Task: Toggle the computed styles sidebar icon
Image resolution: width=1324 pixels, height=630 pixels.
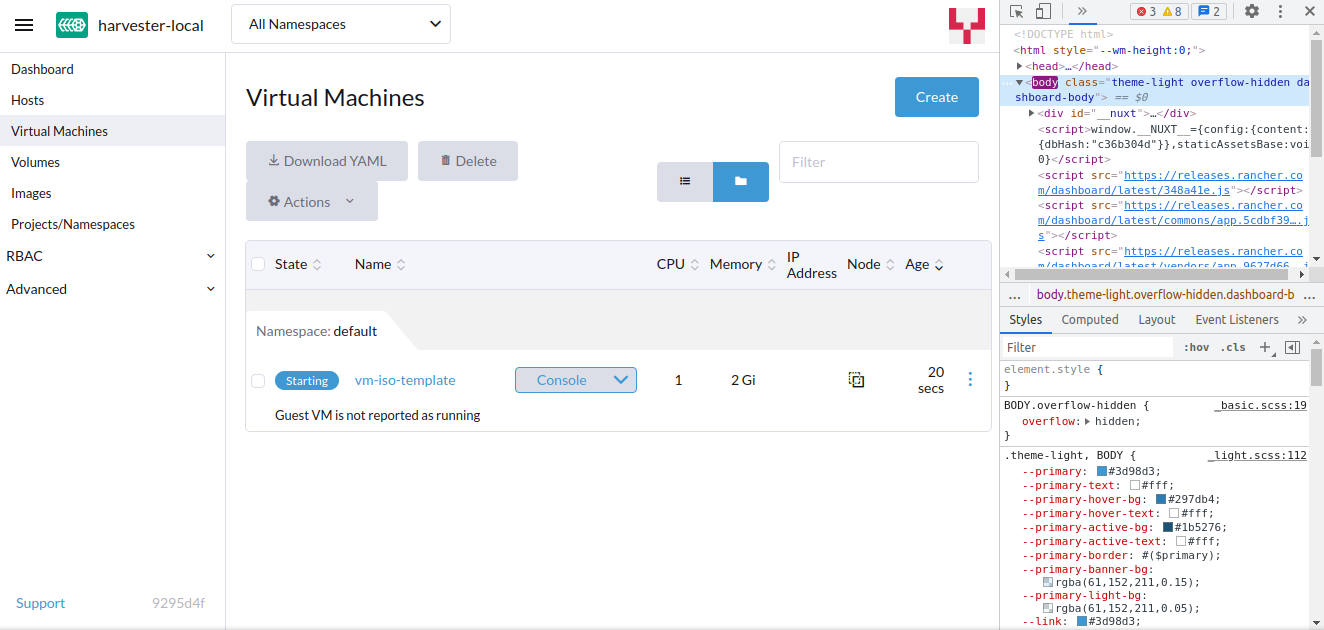Action: tap(1292, 347)
